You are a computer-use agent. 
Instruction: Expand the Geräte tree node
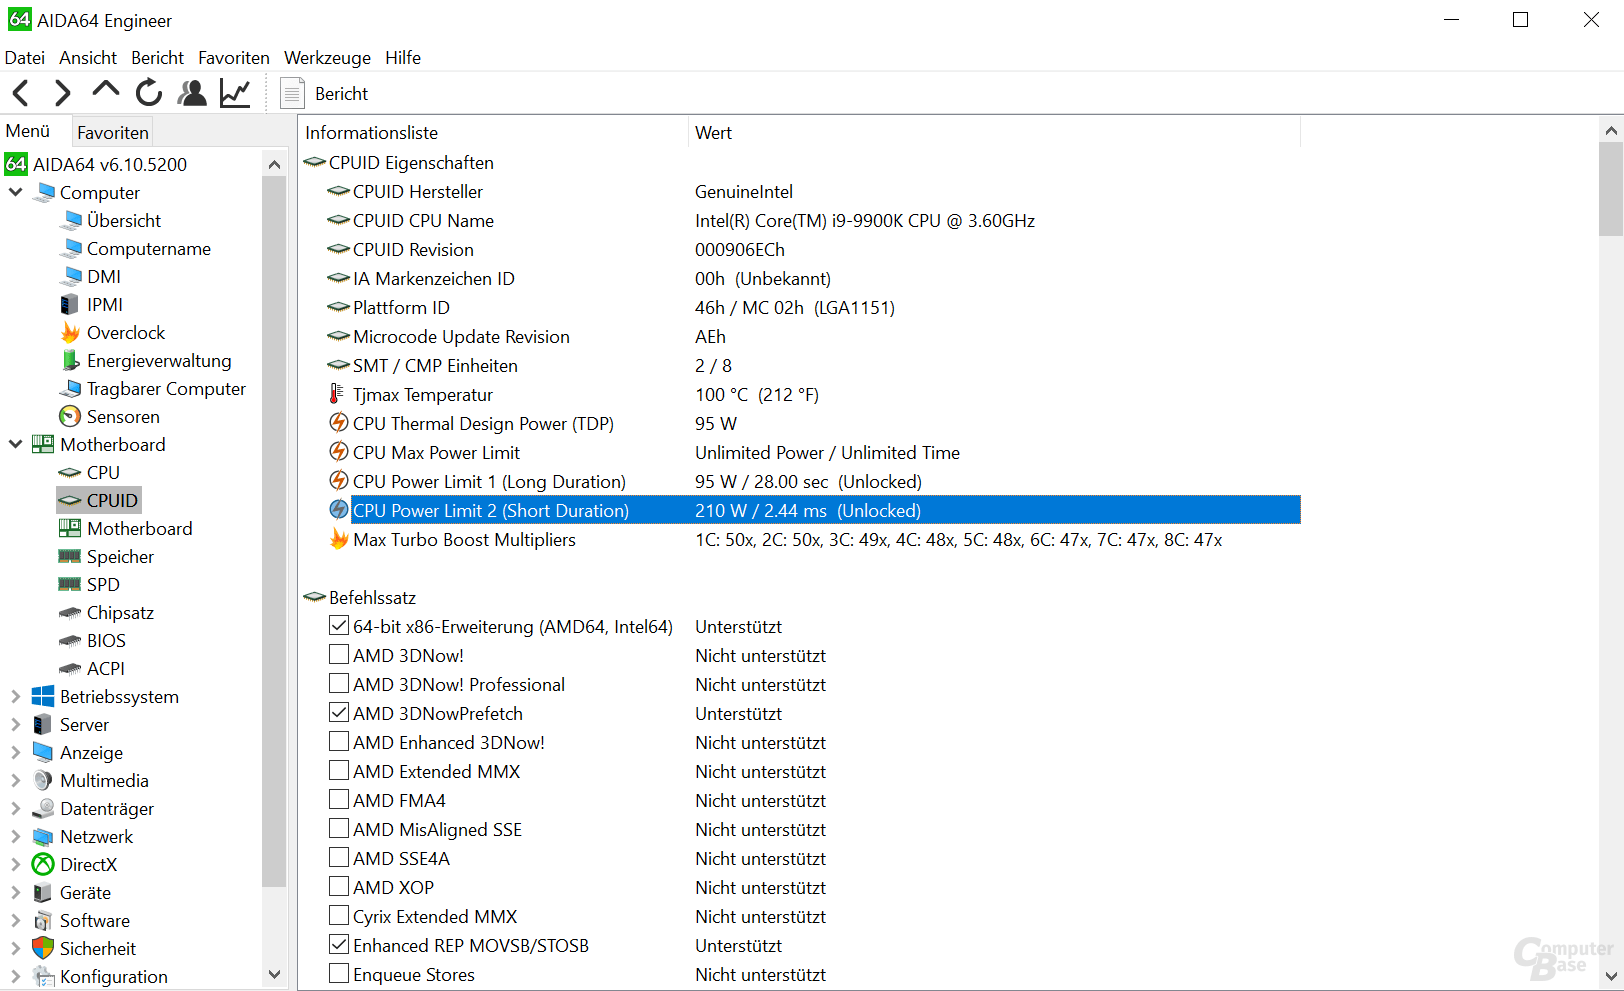click(15, 892)
